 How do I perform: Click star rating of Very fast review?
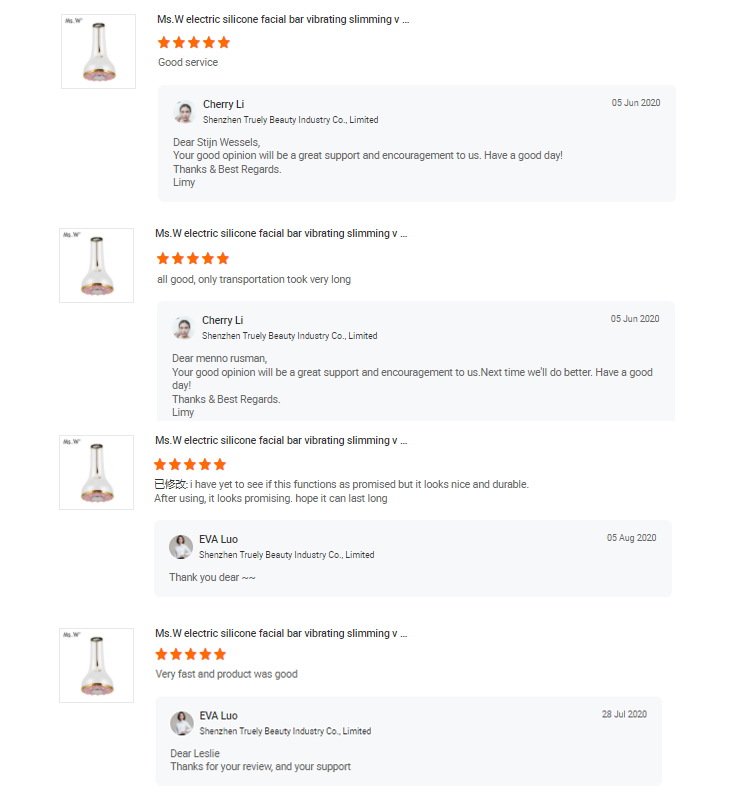coord(191,654)
